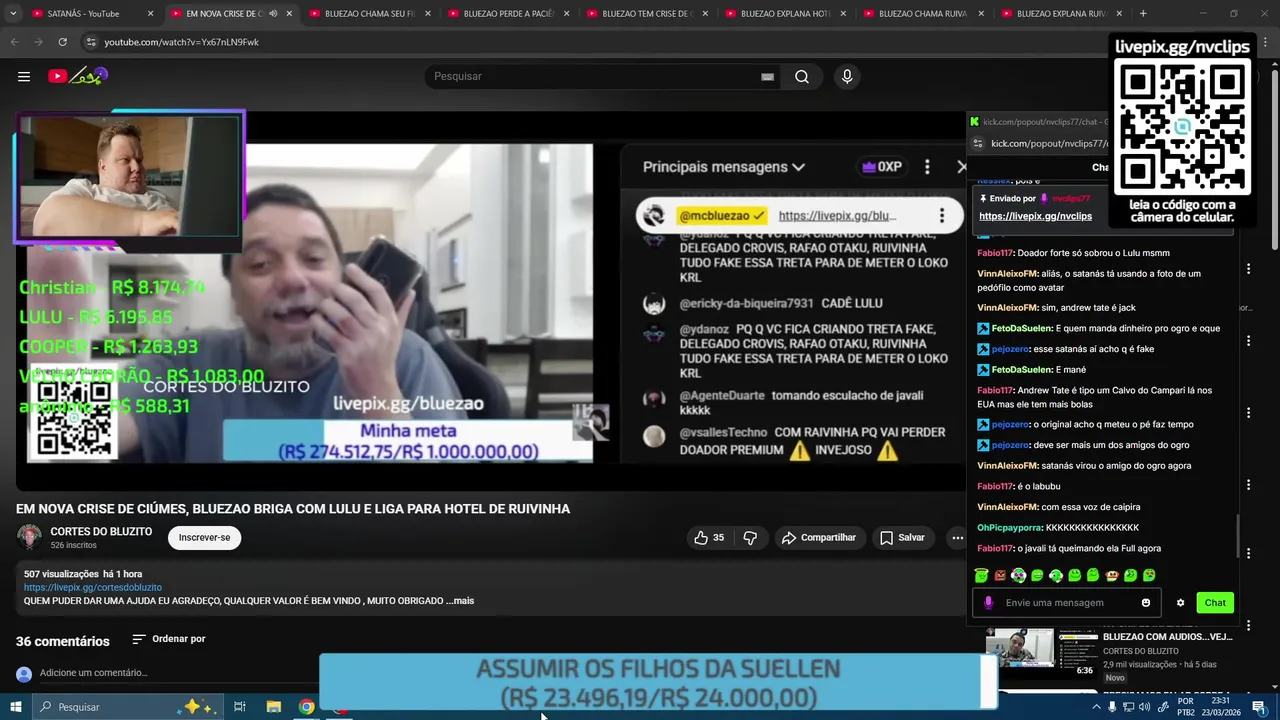Click the Chrome address bar URL
The height and width of the screenshot is (720, 1280).
tap(181, 42)
